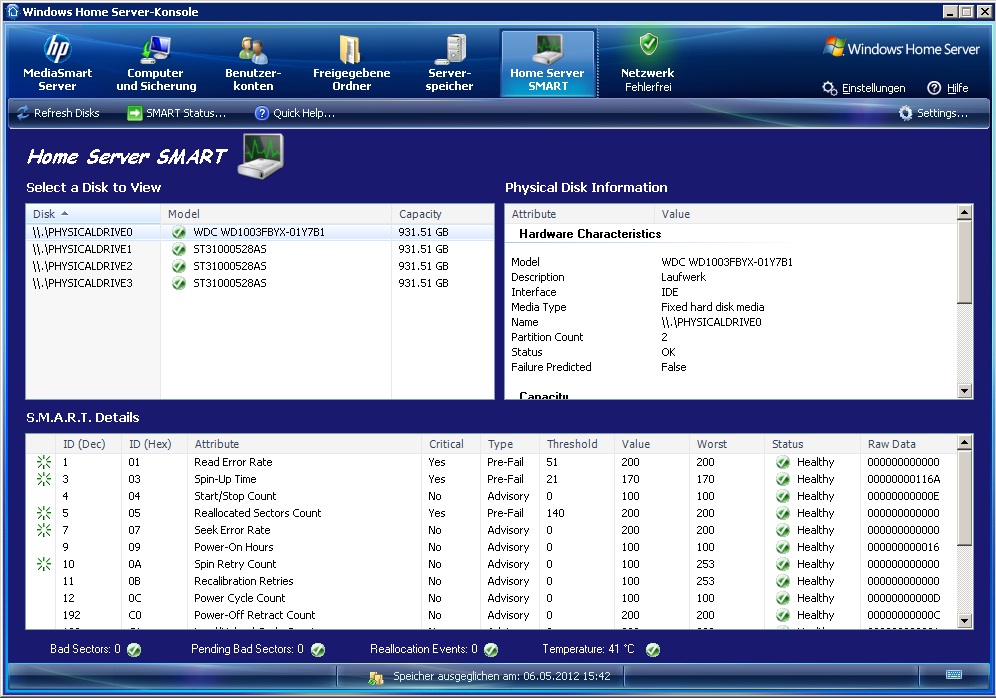The image size is (996, 698).
Task: Switch to Benutzerkonten tab
Action: coord(253,63)
